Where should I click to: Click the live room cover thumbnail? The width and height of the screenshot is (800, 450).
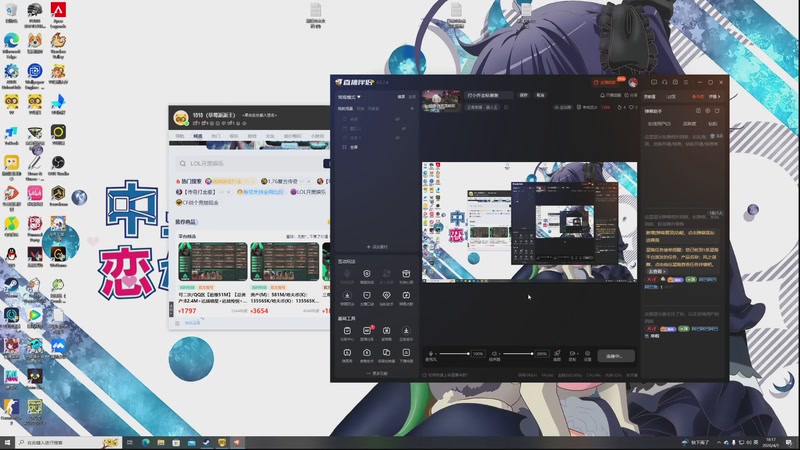441,101
